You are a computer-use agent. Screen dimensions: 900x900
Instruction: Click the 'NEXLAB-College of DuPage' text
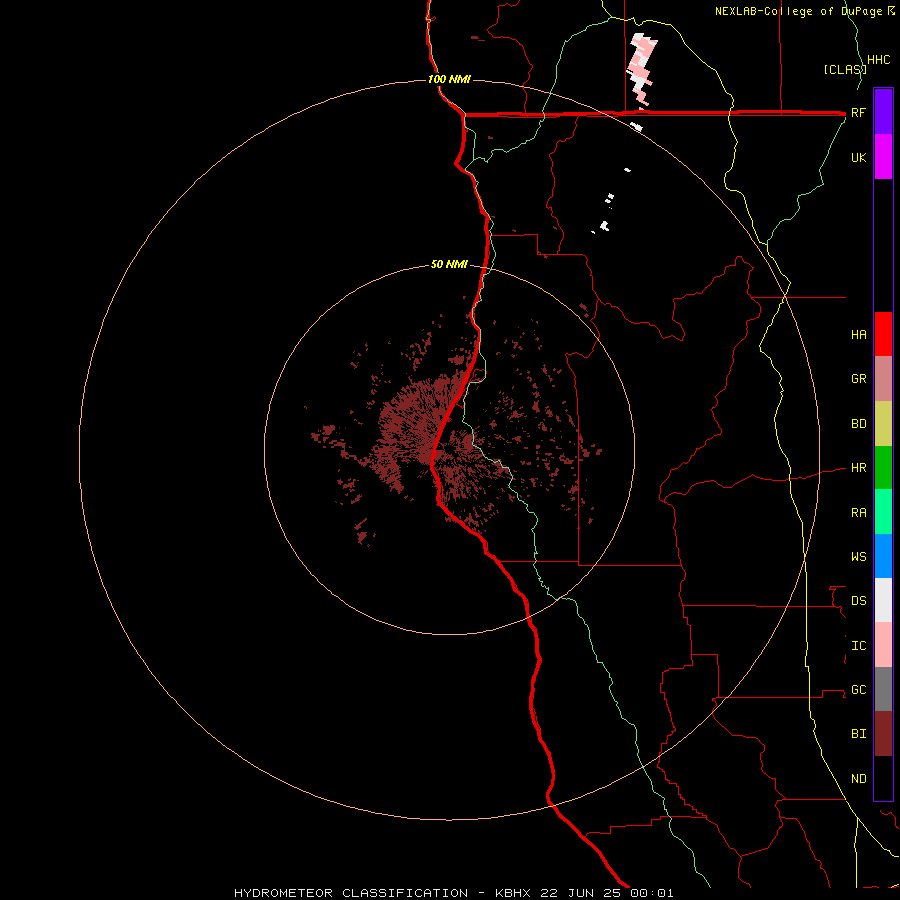pyautogui.click(x=800, y=11)
